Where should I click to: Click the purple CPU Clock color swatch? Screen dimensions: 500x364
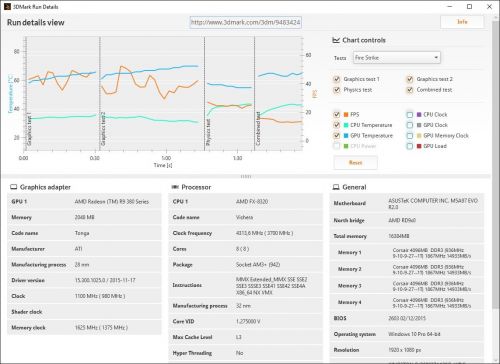[419, 115]
